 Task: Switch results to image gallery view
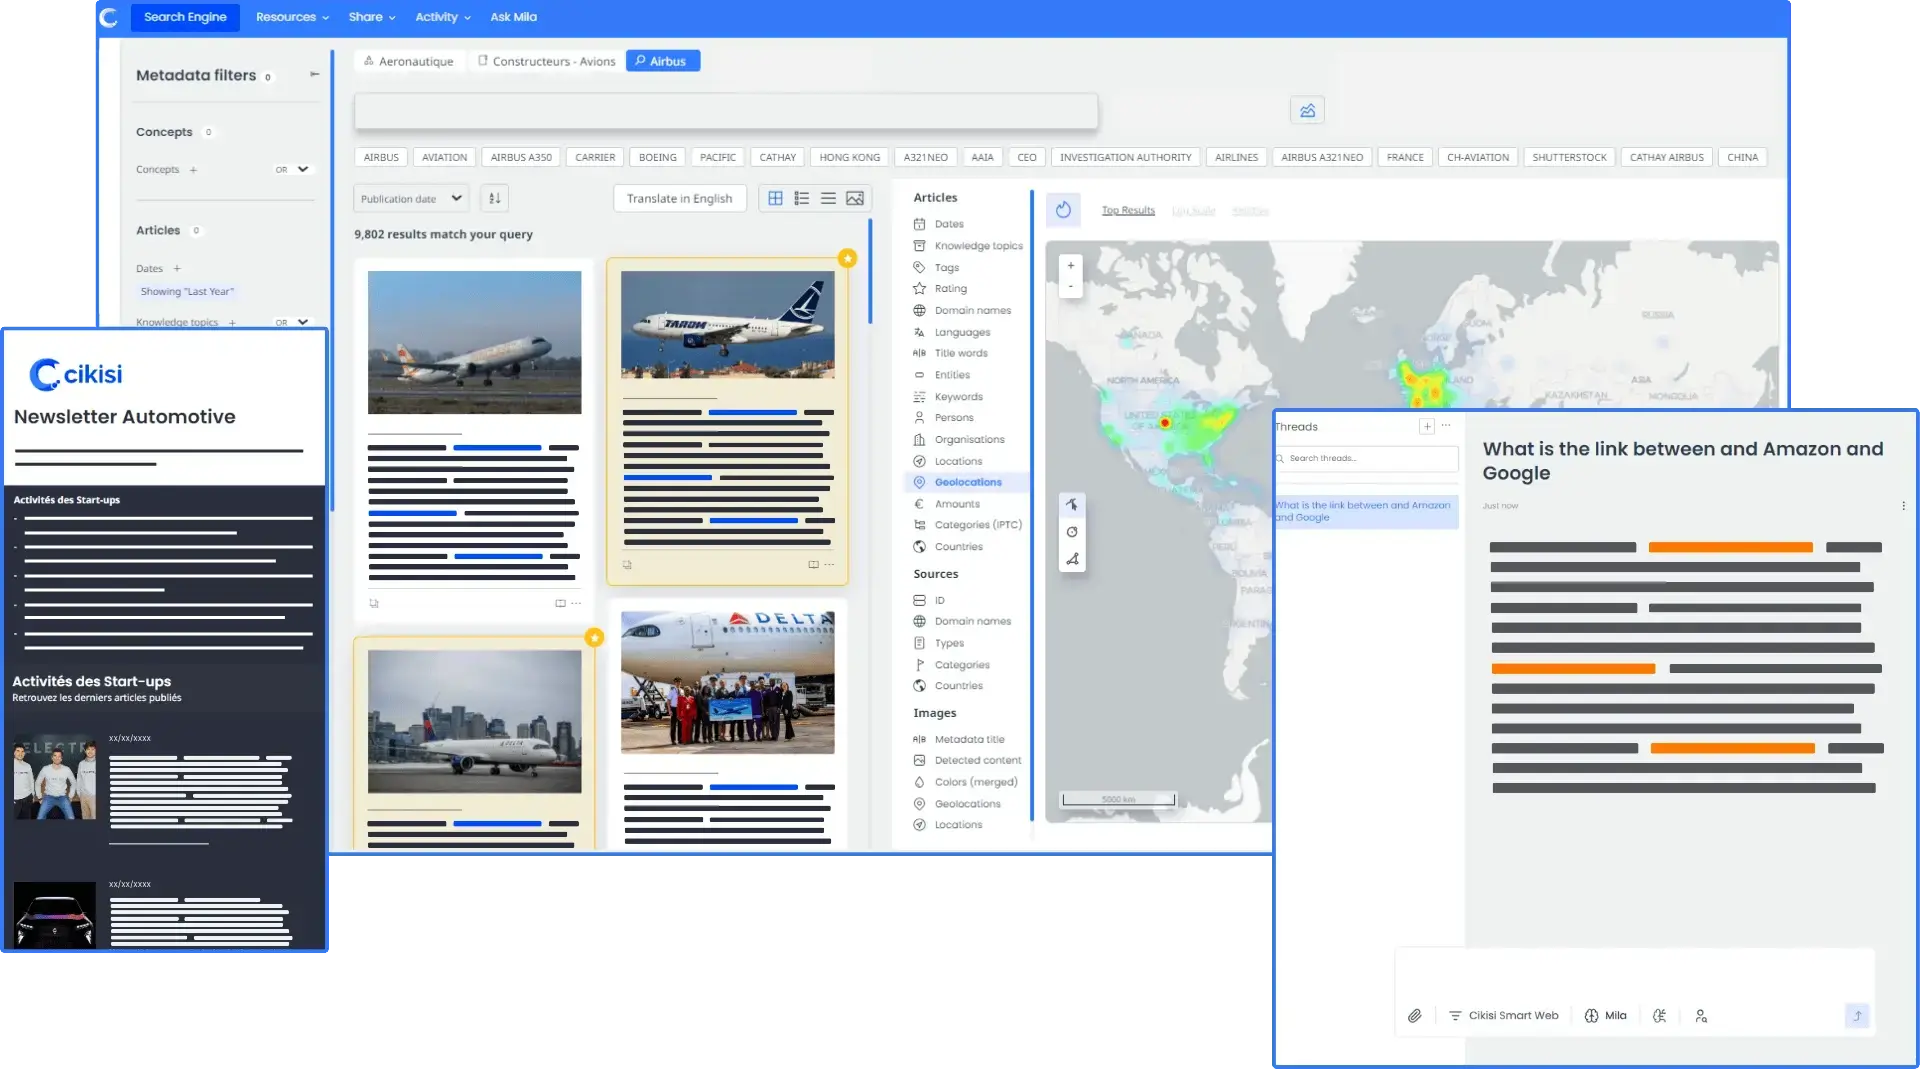pos(855,198)
